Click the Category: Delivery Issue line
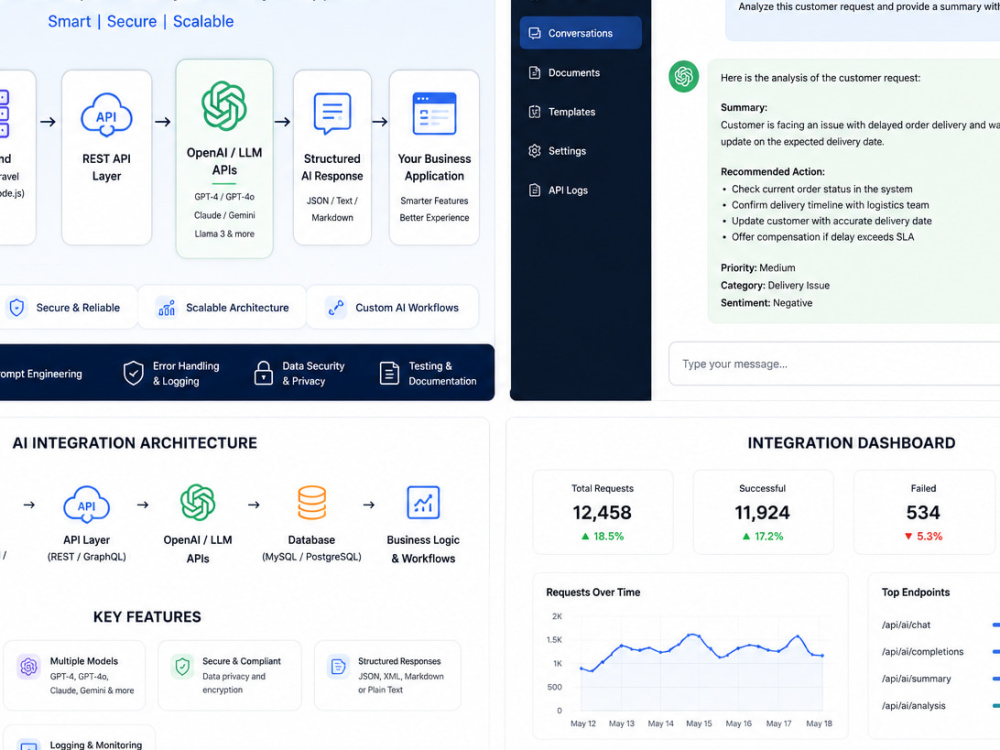 (775, 285)
